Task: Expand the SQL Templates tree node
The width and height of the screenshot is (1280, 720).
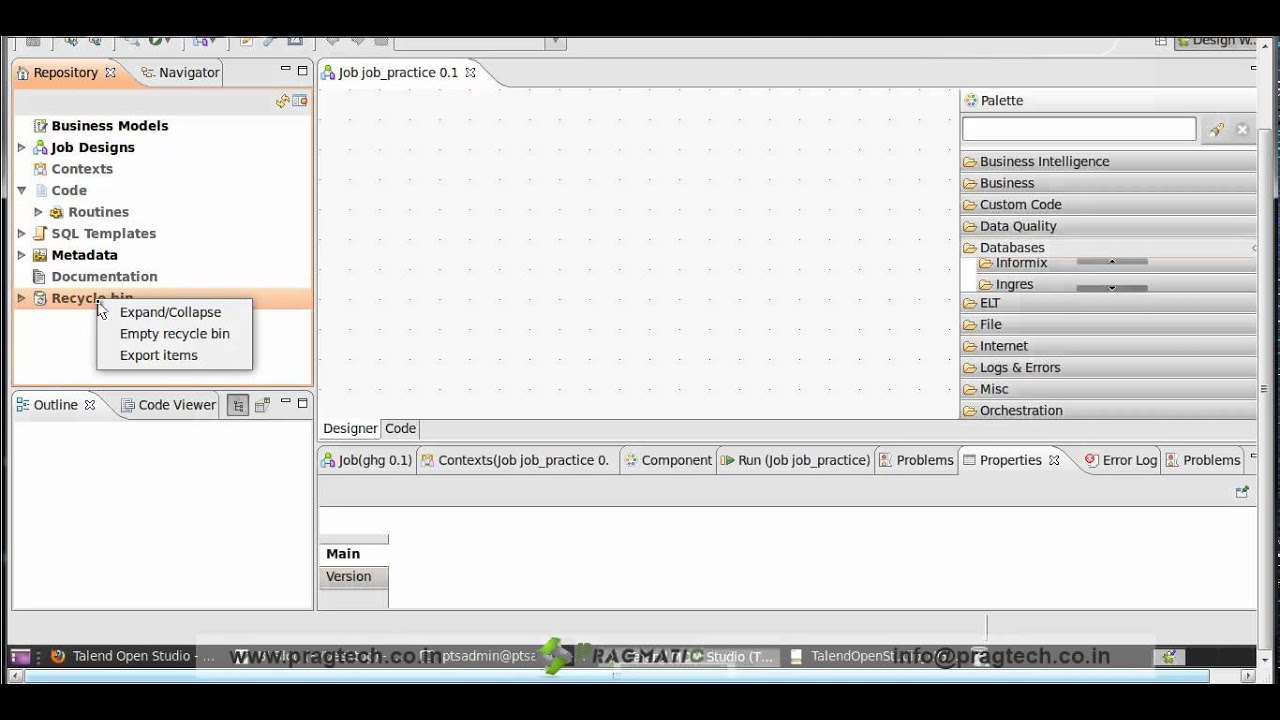Action: click(21, 234)
